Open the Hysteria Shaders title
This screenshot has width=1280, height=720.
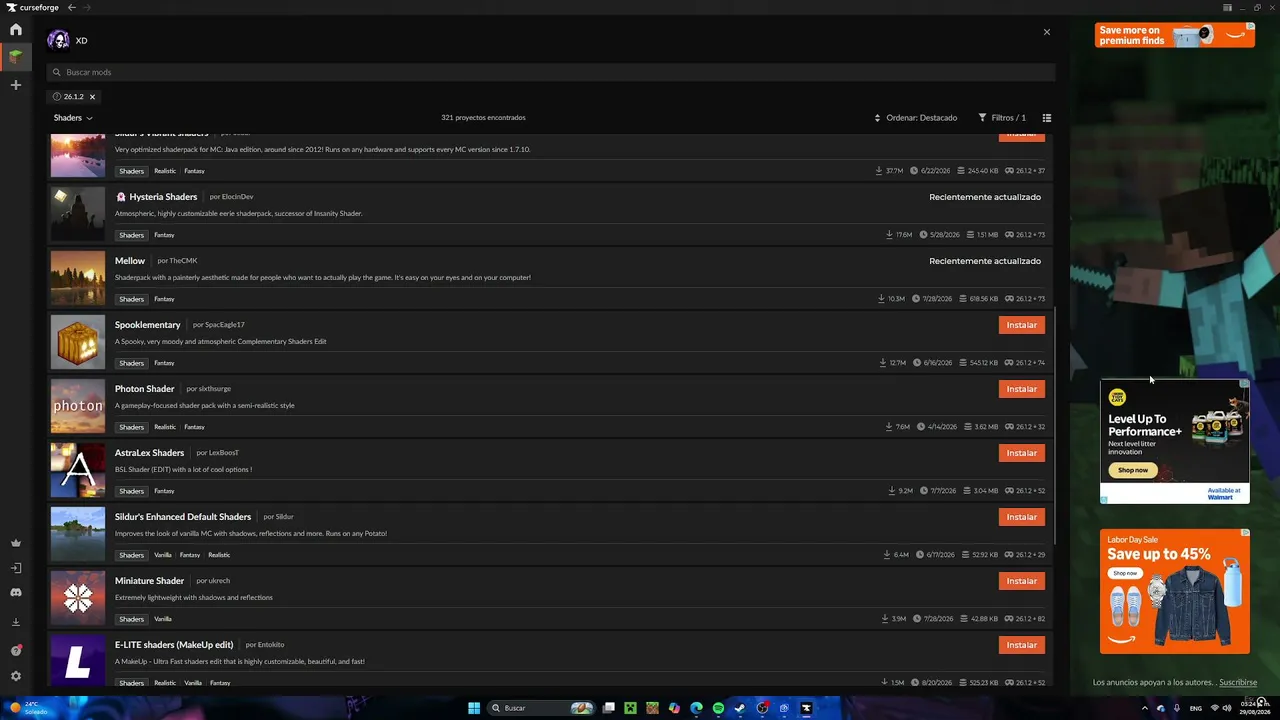163,197
